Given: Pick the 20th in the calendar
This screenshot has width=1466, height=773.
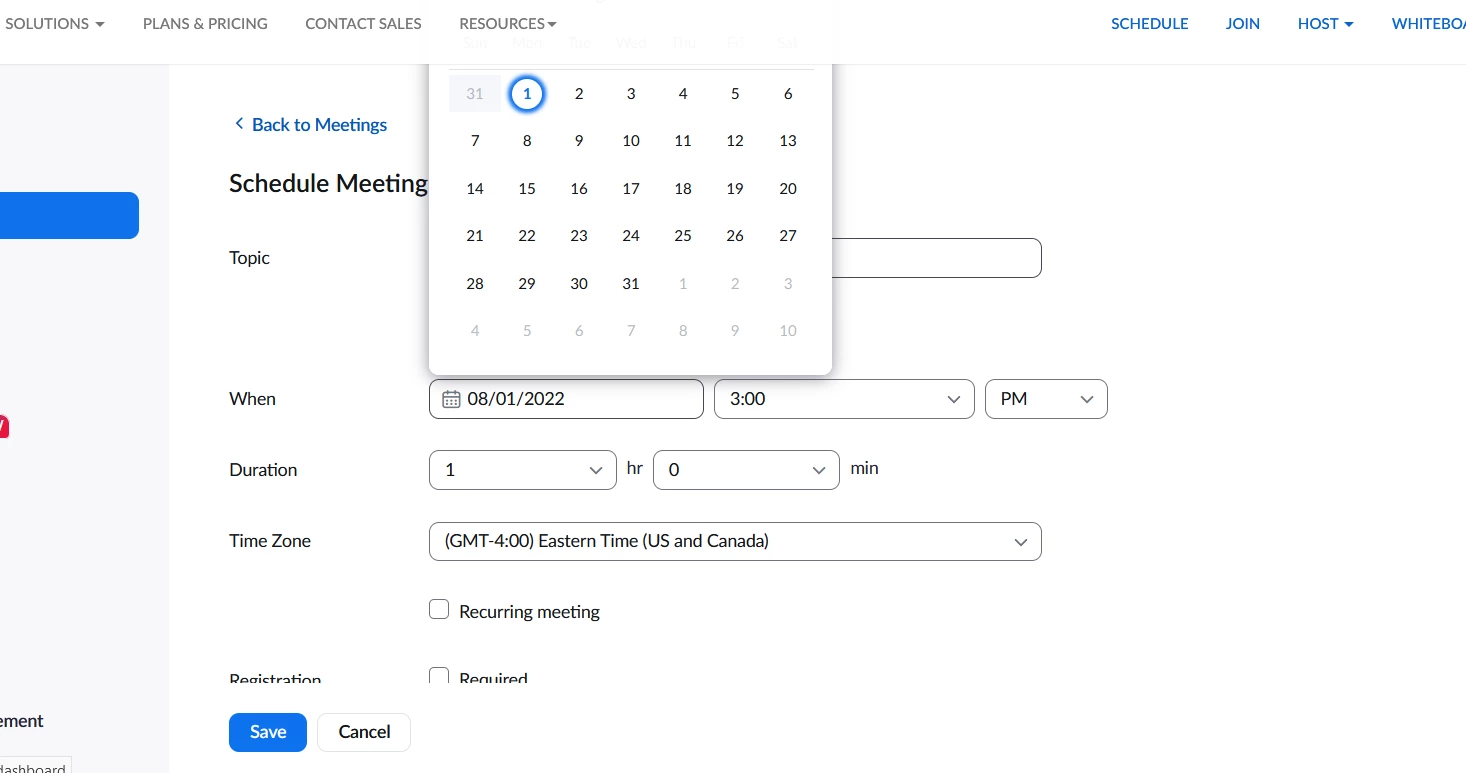Looking at the screenshot, I should (x=788, y=189).
